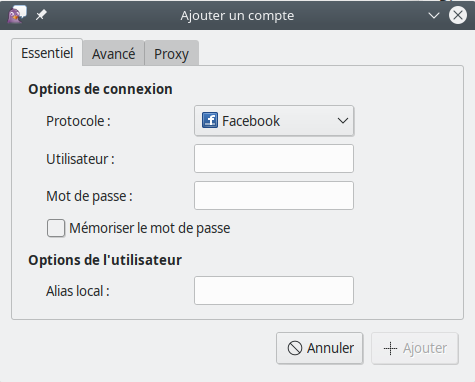Screen dimensions: 475x382
Task: Focus the Mot de passe field
Action: 274,195
